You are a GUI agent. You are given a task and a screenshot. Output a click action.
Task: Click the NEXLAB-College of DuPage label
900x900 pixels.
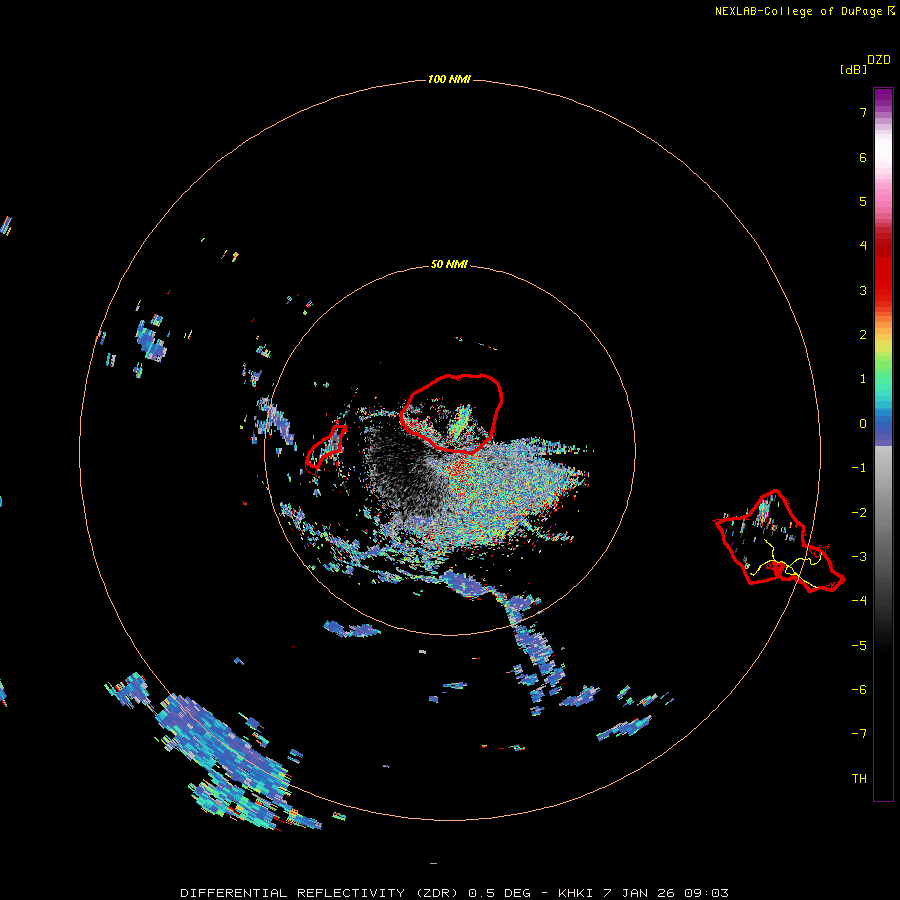click(x=799, y=11)
